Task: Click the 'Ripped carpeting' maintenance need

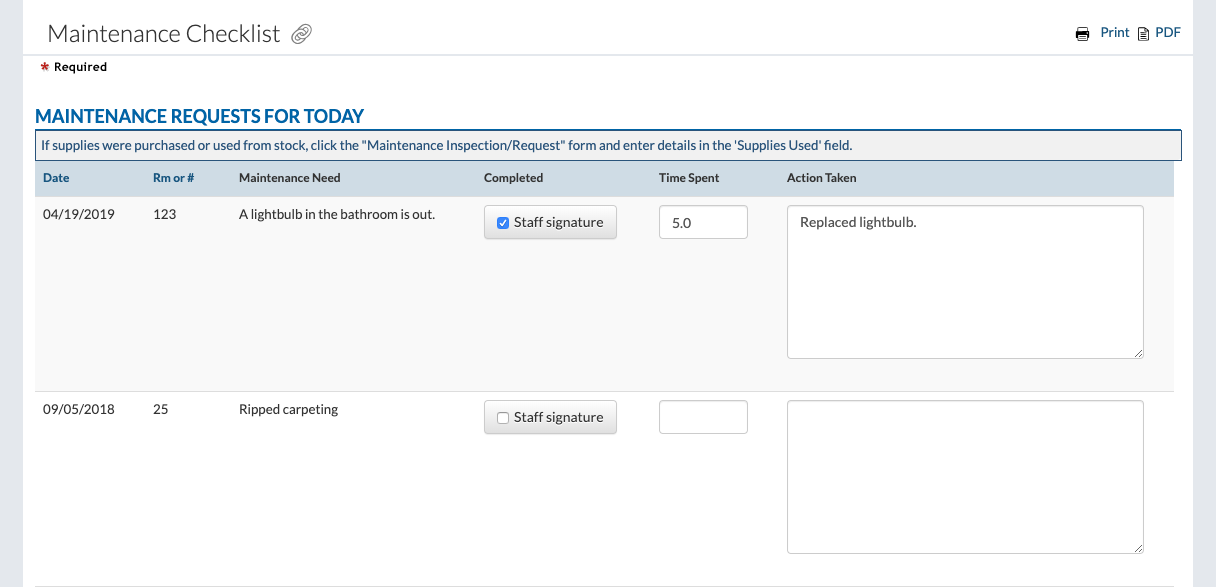Action: coord(289,409)
